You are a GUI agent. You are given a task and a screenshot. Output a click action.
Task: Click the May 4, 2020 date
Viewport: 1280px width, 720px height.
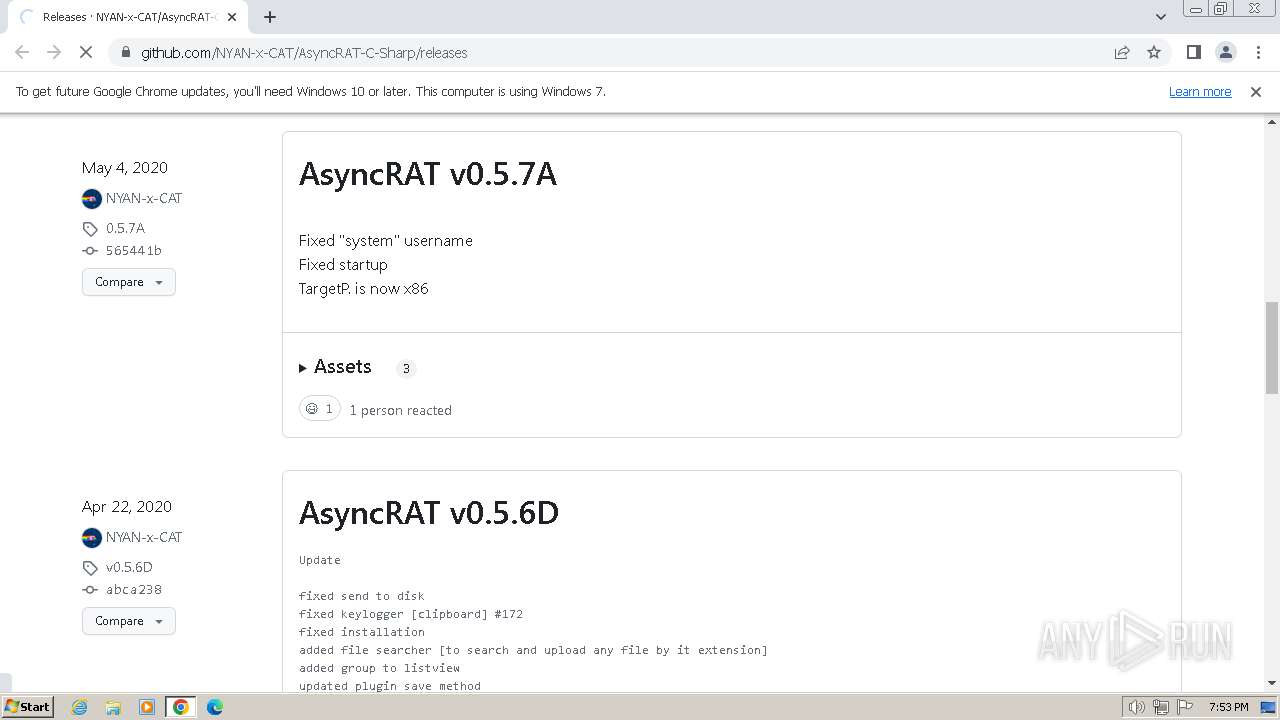[125, 168]
